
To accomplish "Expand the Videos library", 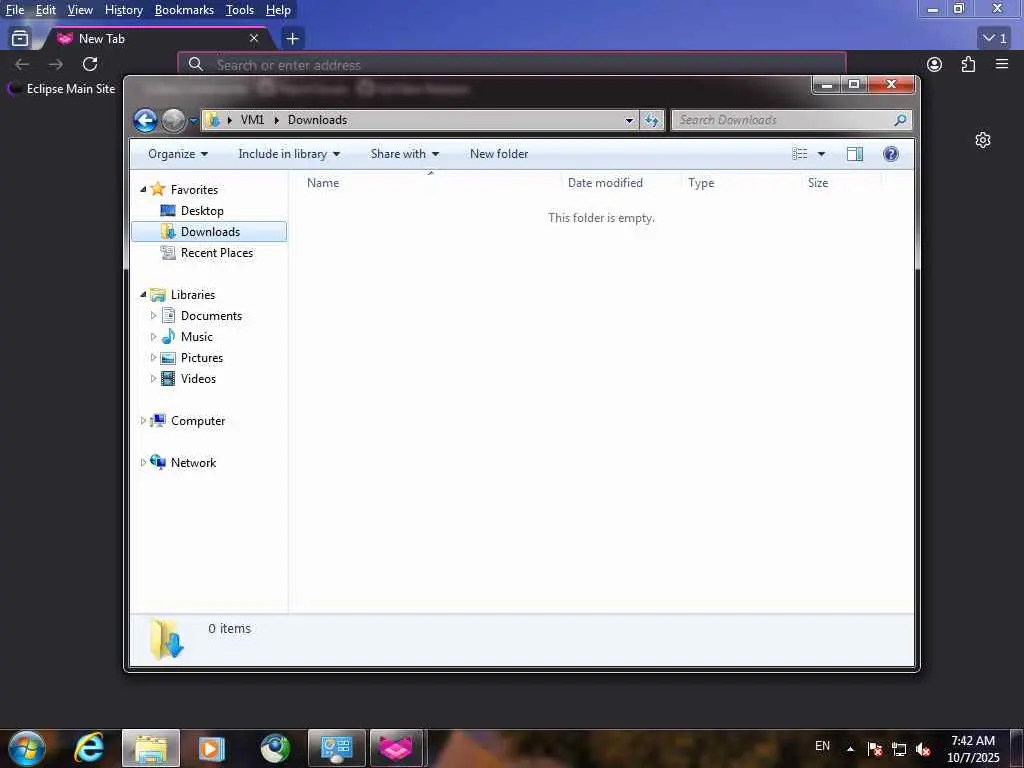I will click(153, 379).
